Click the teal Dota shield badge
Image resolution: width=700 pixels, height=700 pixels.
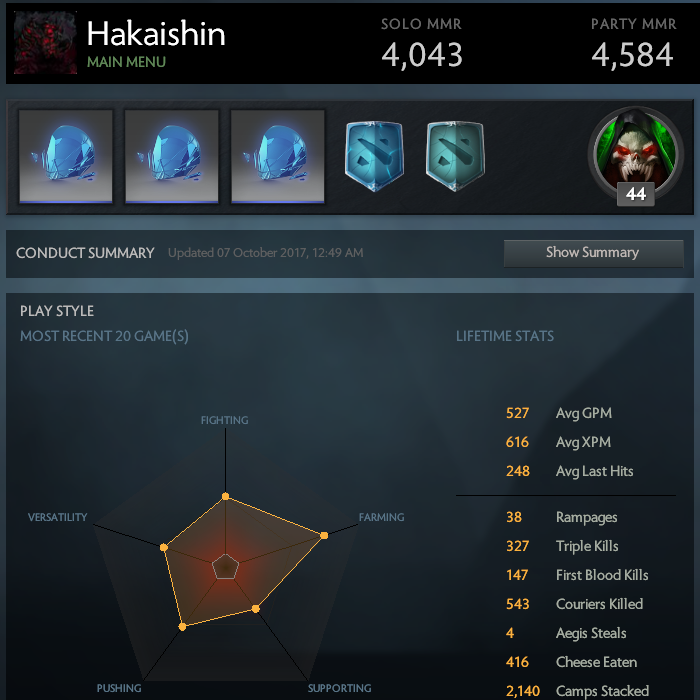pyautogui.click(x=455, y=156)
